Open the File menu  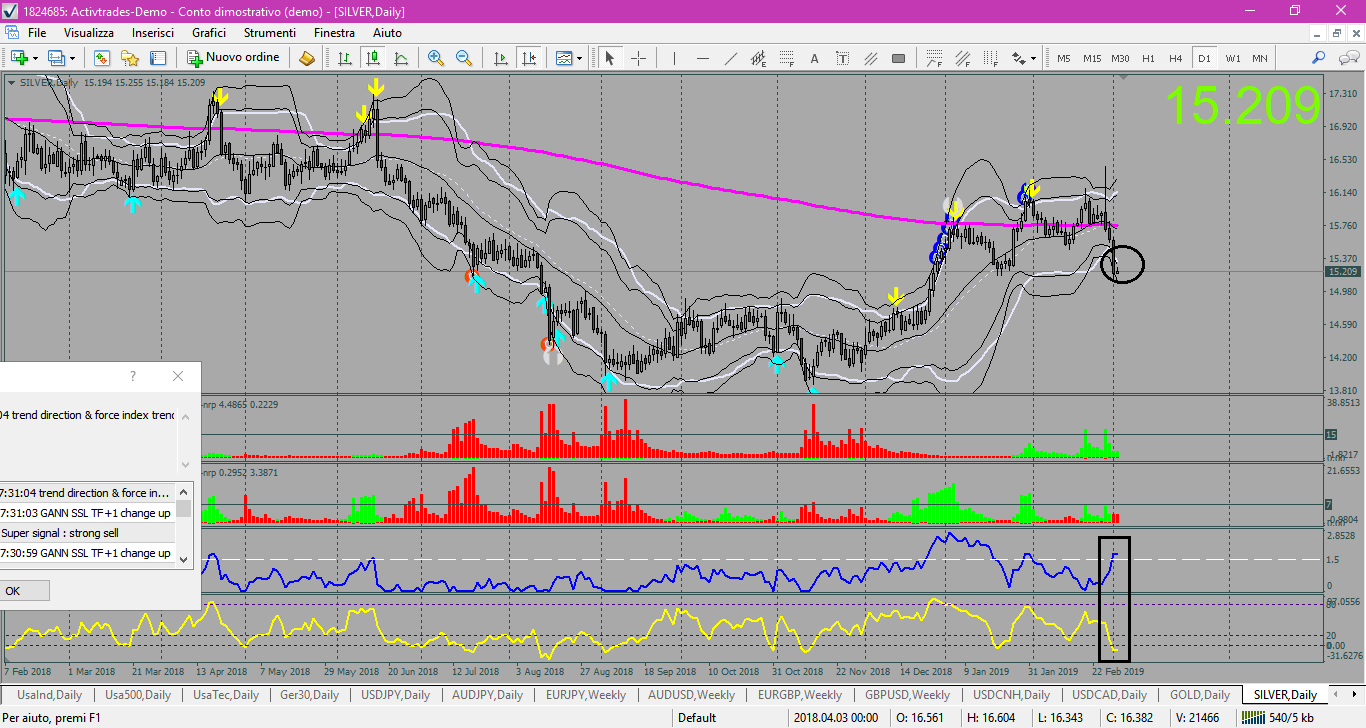coord(37,33)
